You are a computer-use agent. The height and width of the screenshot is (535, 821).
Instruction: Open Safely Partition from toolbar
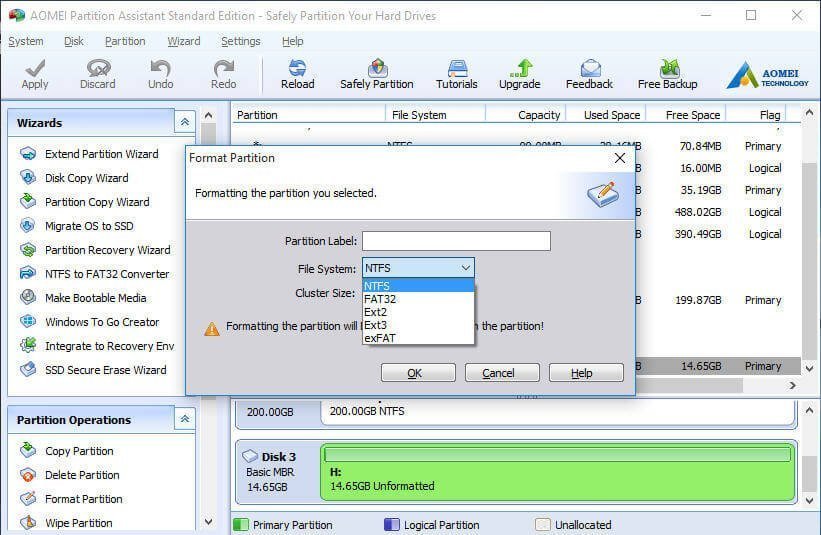tap(376, 74)
